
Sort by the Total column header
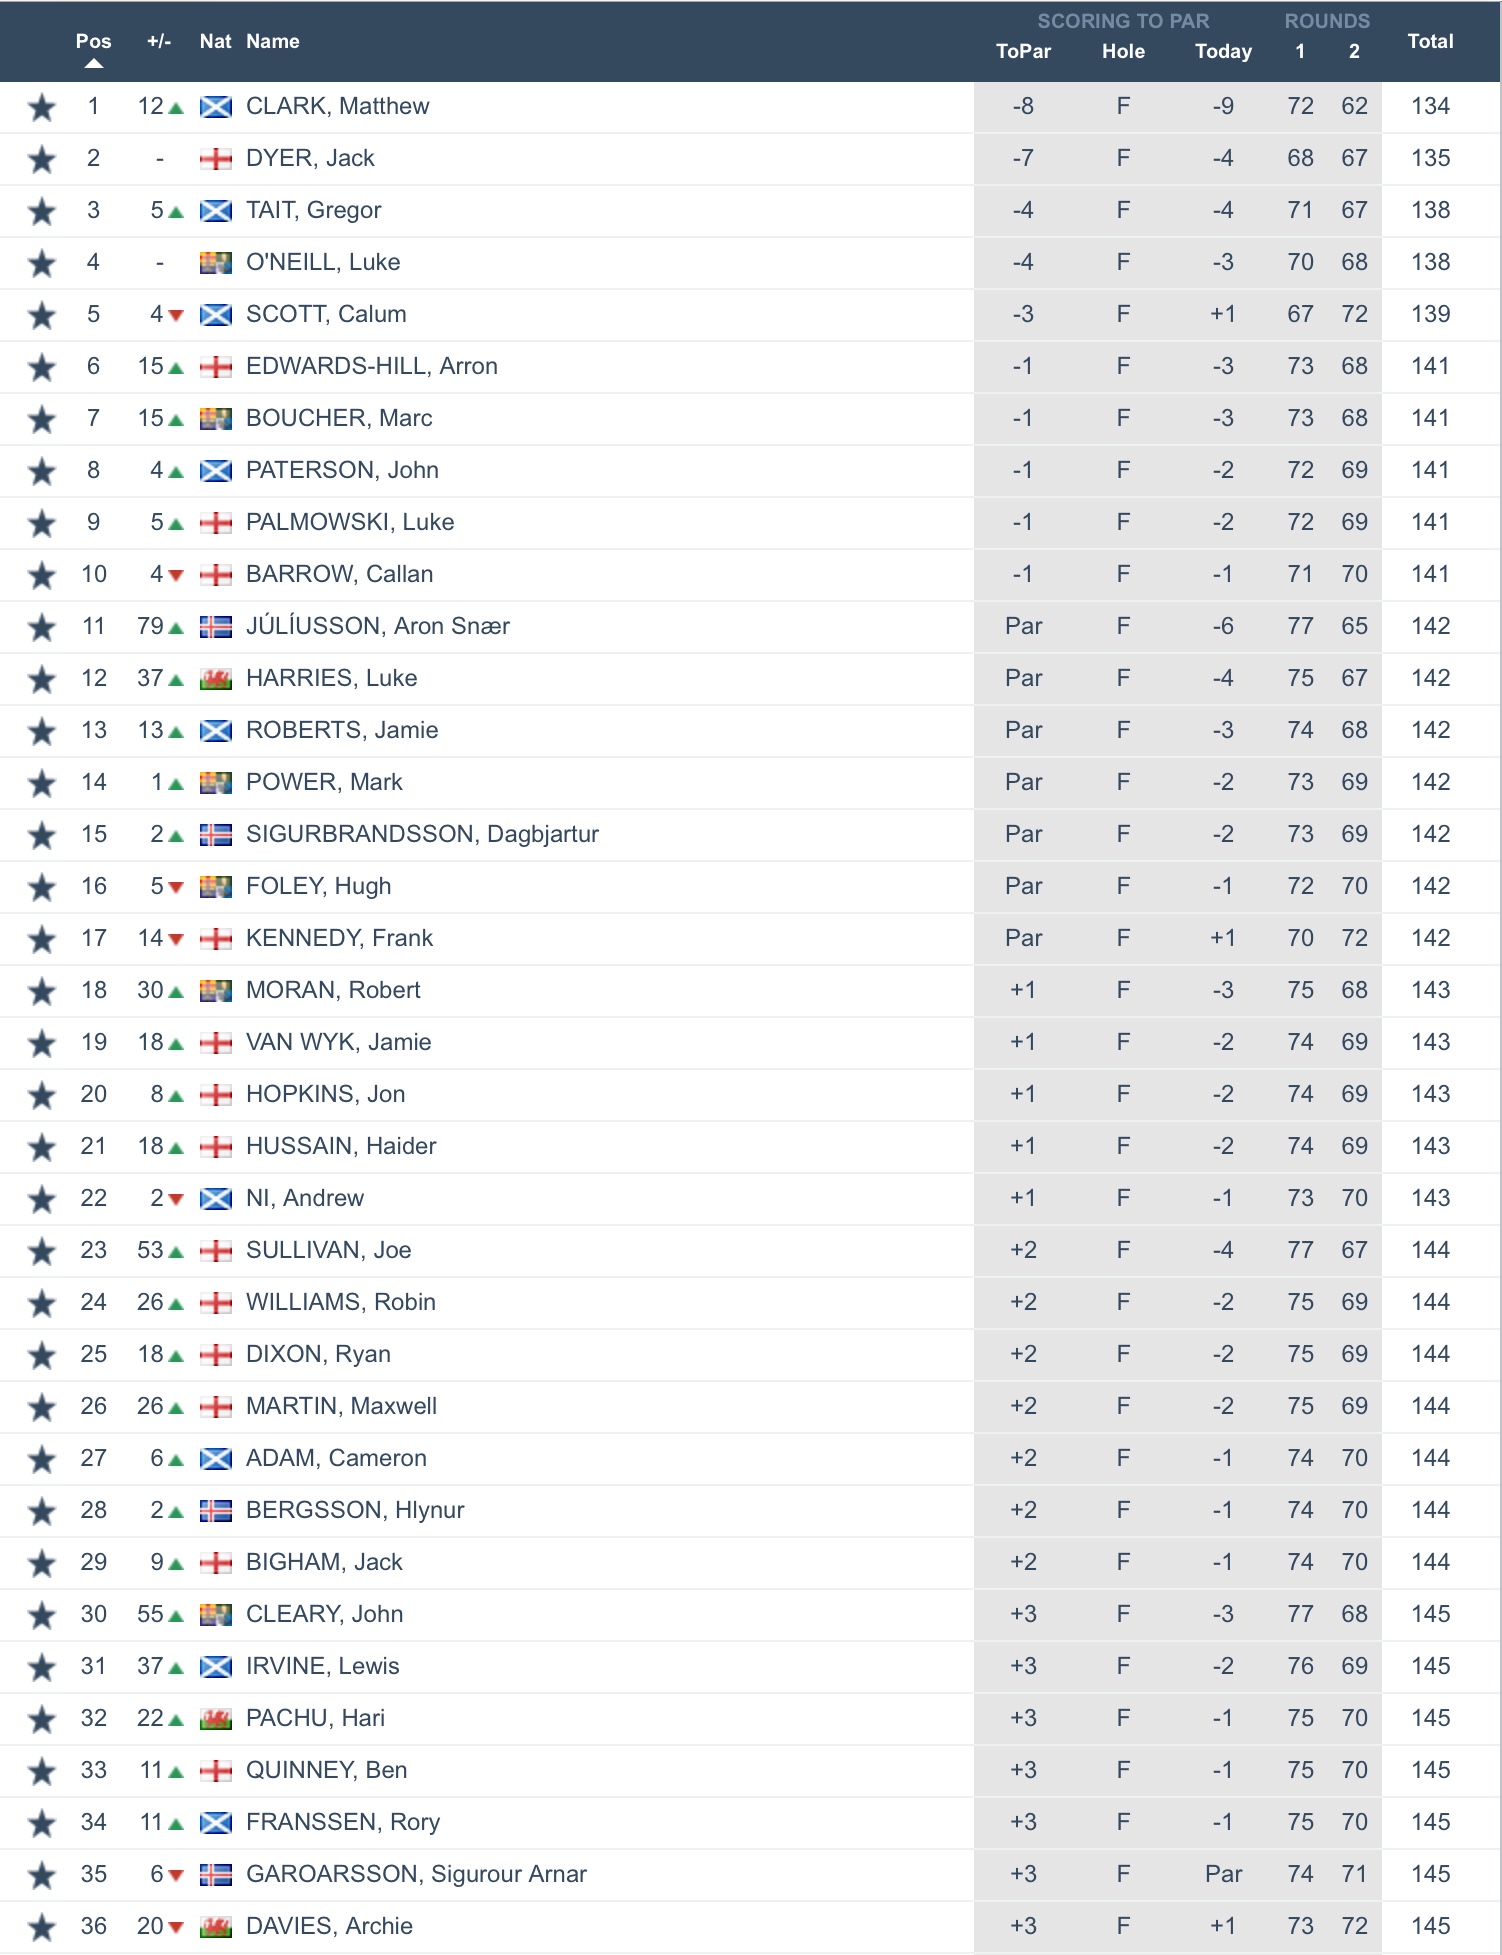tap(1430, 41)
